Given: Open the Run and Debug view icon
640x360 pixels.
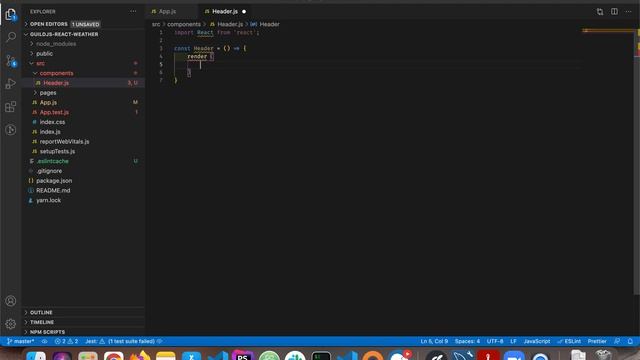Looking at the screenshot, I should coord(11,84).
